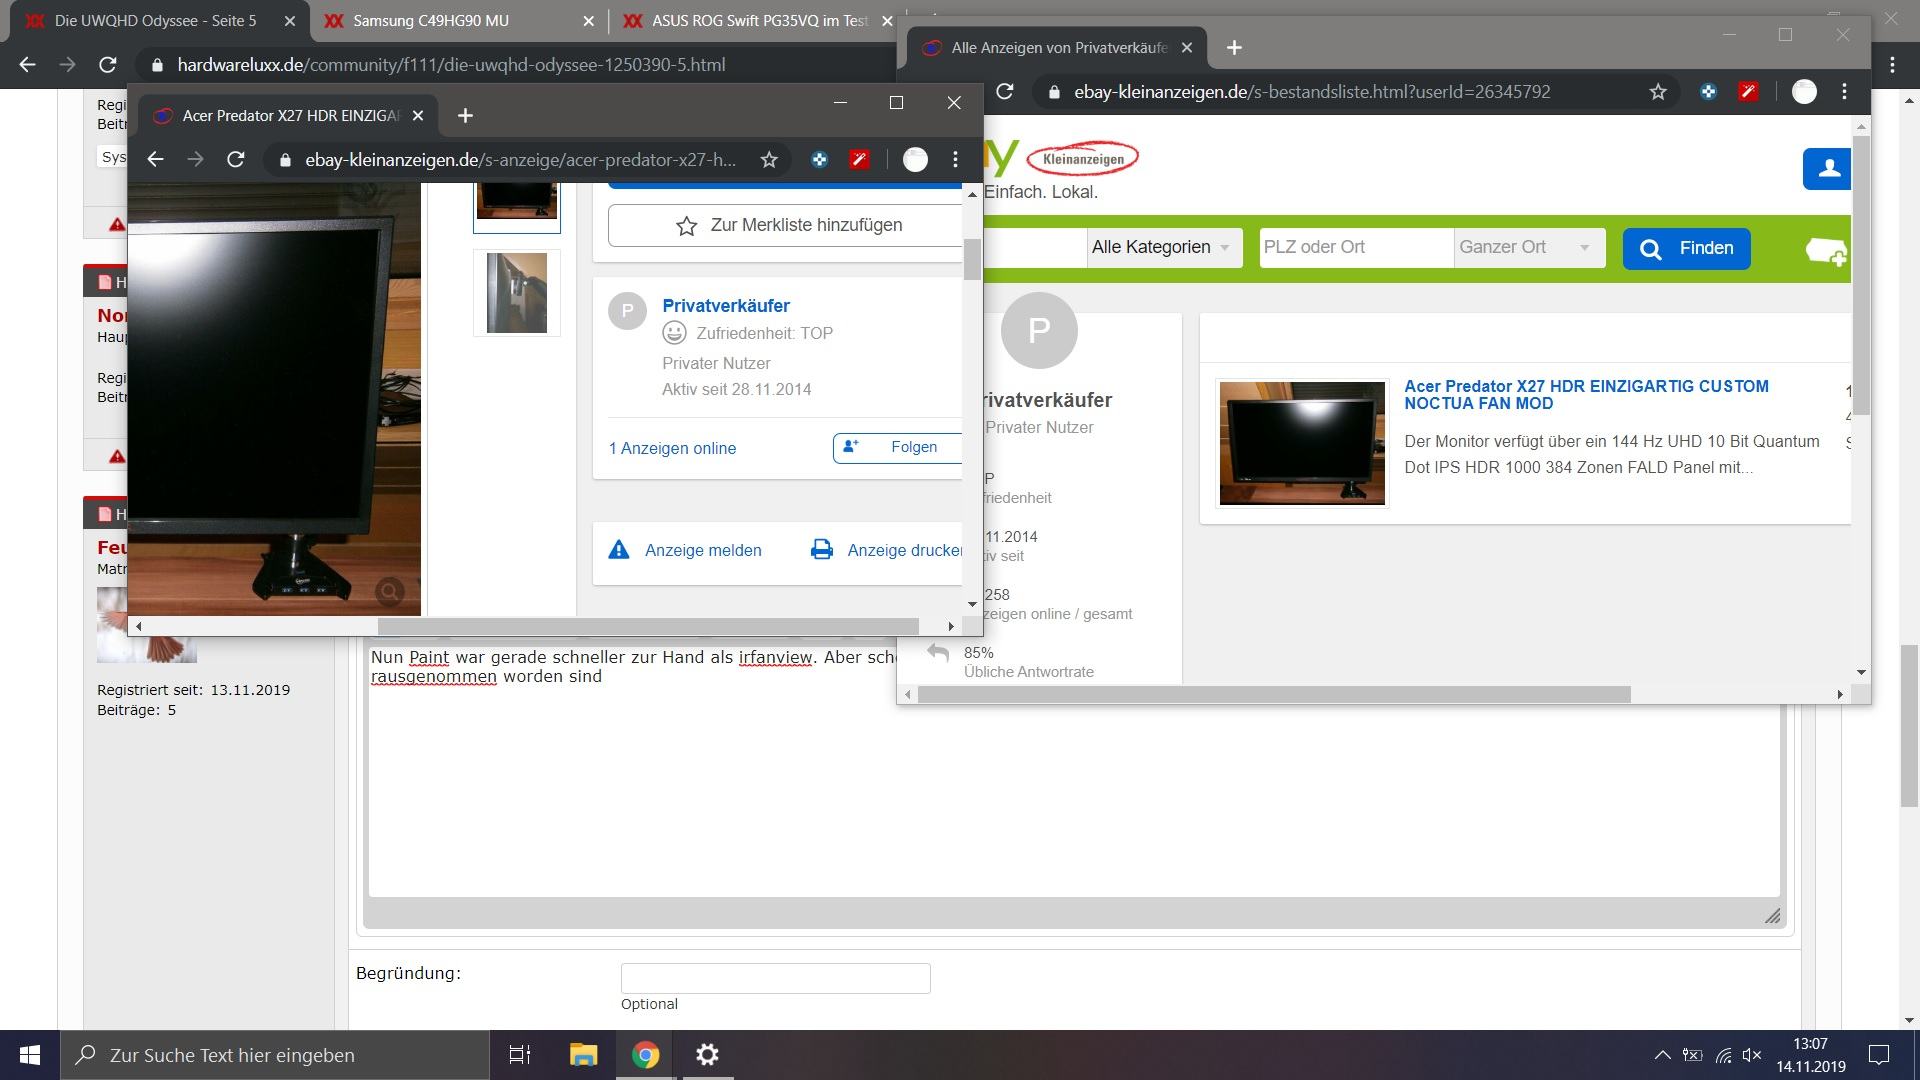Click the PLZ oder Ort input field
The height and width of the screenshot is (1080, 1920).
point(1355,247)
